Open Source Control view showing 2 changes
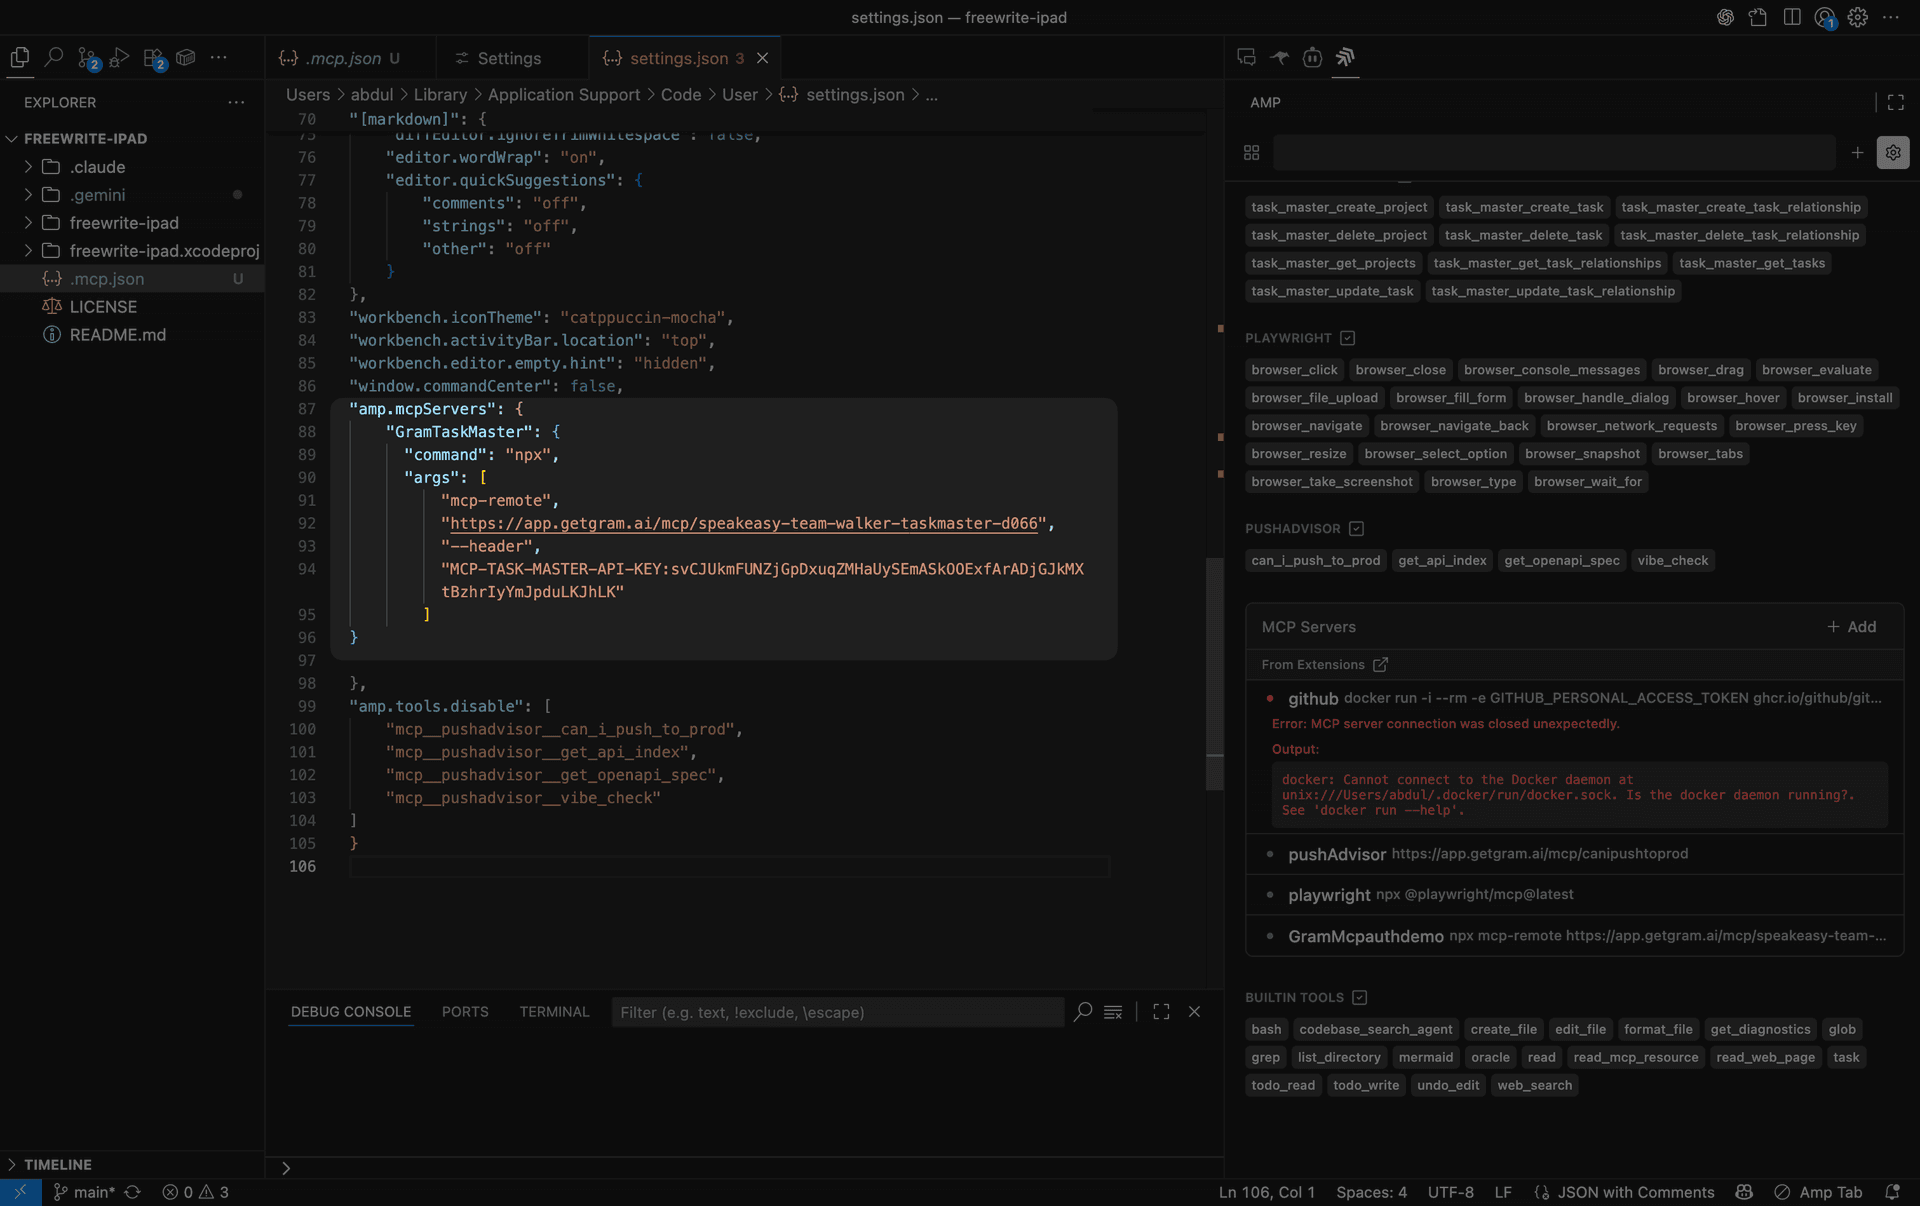1920x1206 pixels. click(x=88, y=57)
